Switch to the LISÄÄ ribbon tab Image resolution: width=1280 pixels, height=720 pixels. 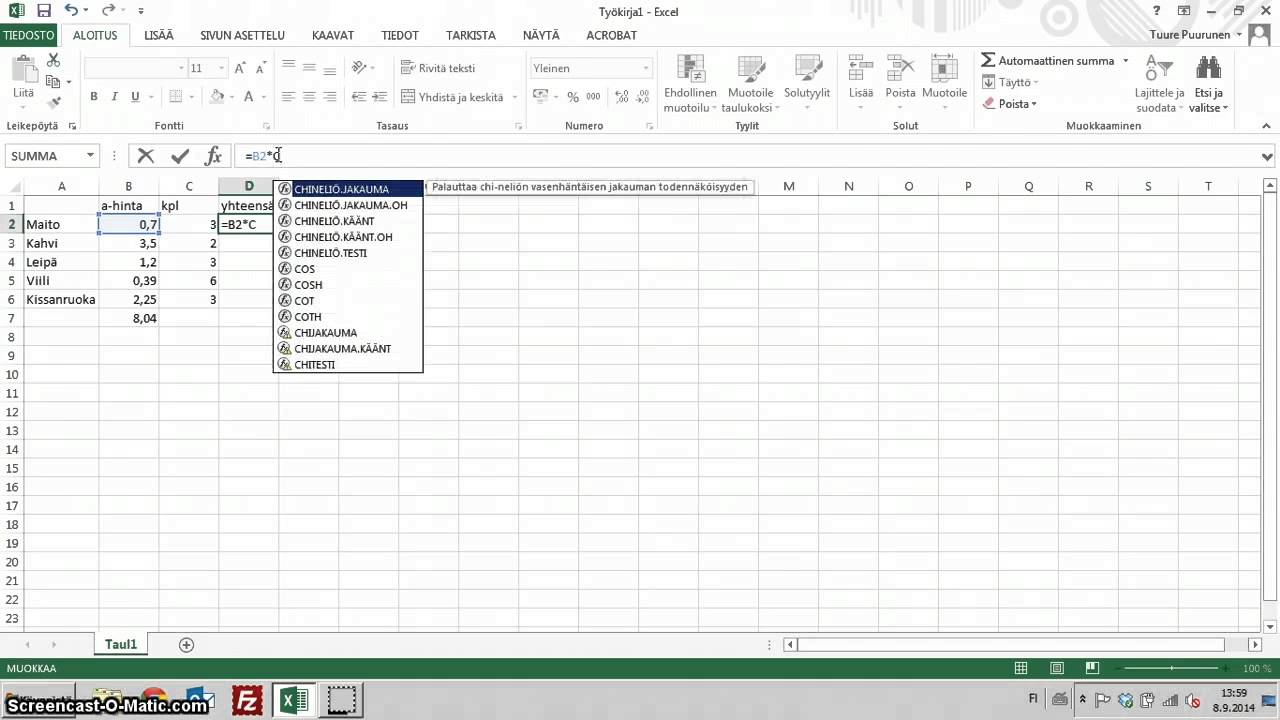[x=159, y=35]
